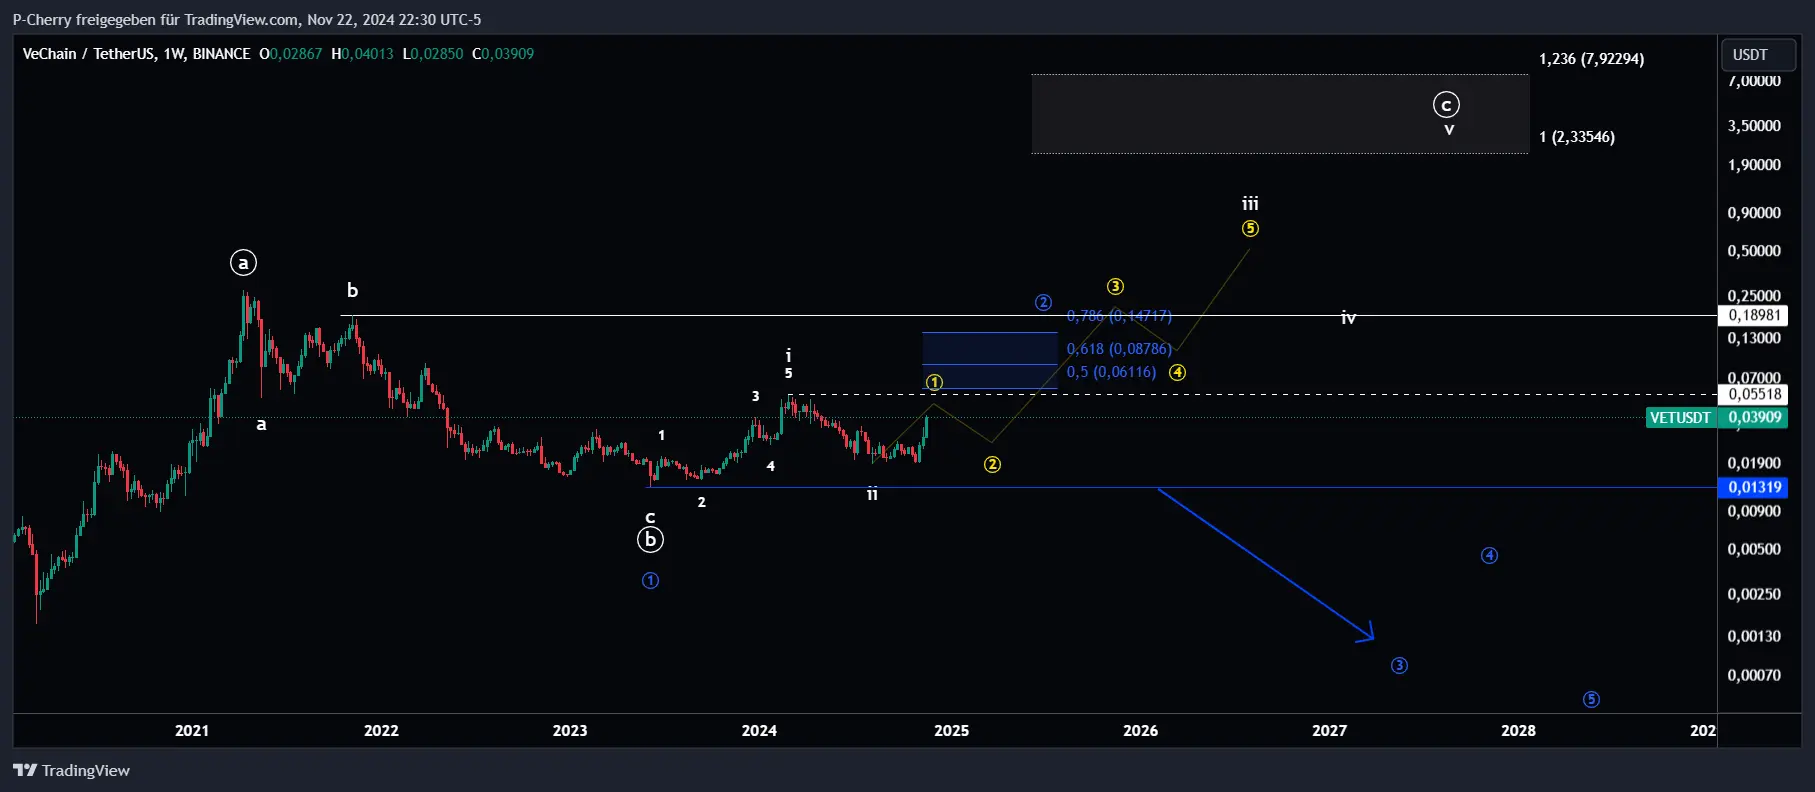Click the 0,00070 price axis value
This screenshot has height=792, width=1815.
pyautogui.click(x=1754, y=675)
